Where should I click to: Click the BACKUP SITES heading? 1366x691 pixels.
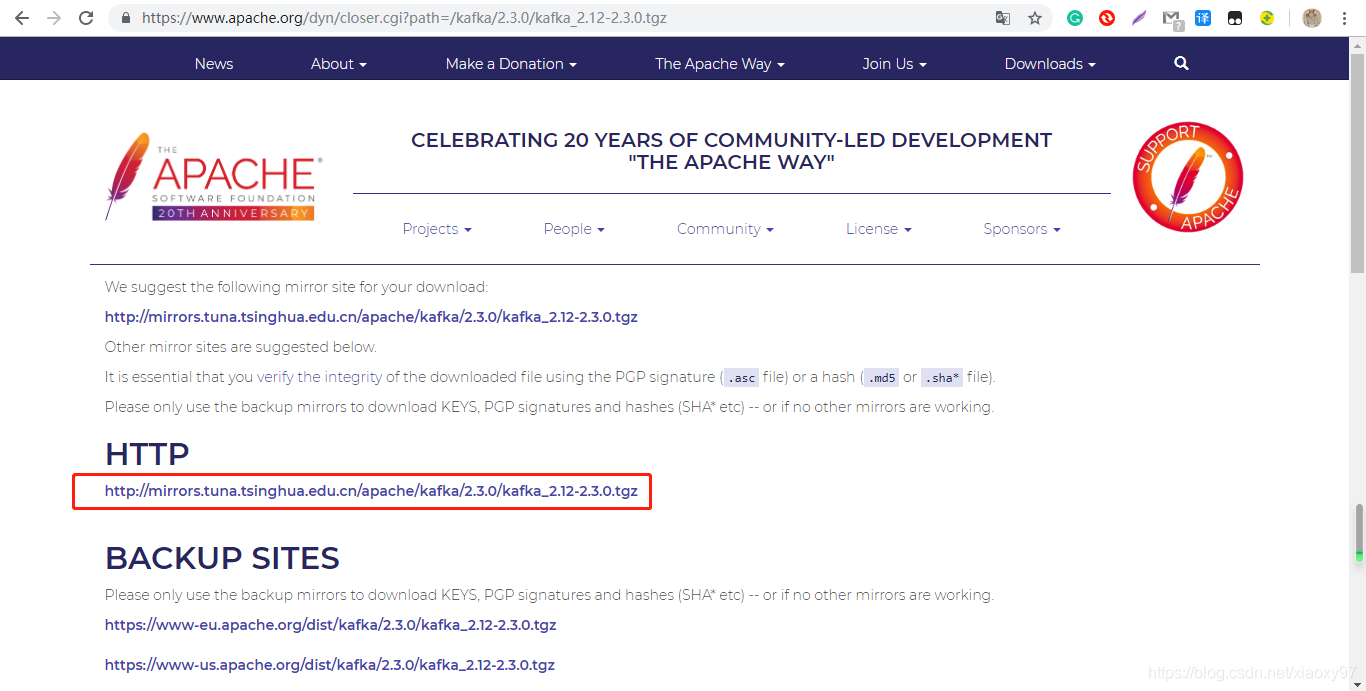click(222, 558)
